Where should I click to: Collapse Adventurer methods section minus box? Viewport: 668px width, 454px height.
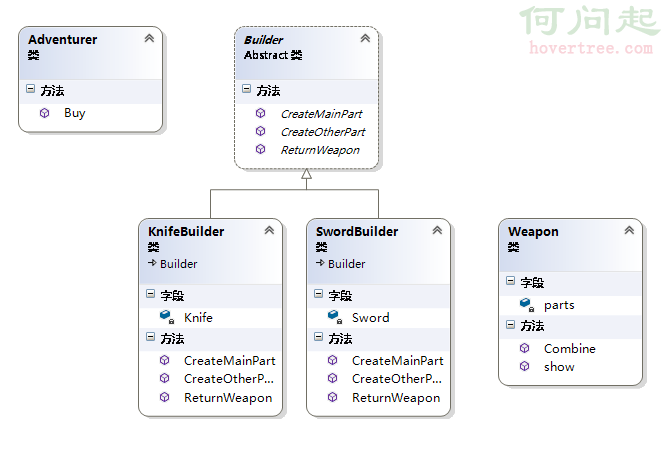point(30,89)
